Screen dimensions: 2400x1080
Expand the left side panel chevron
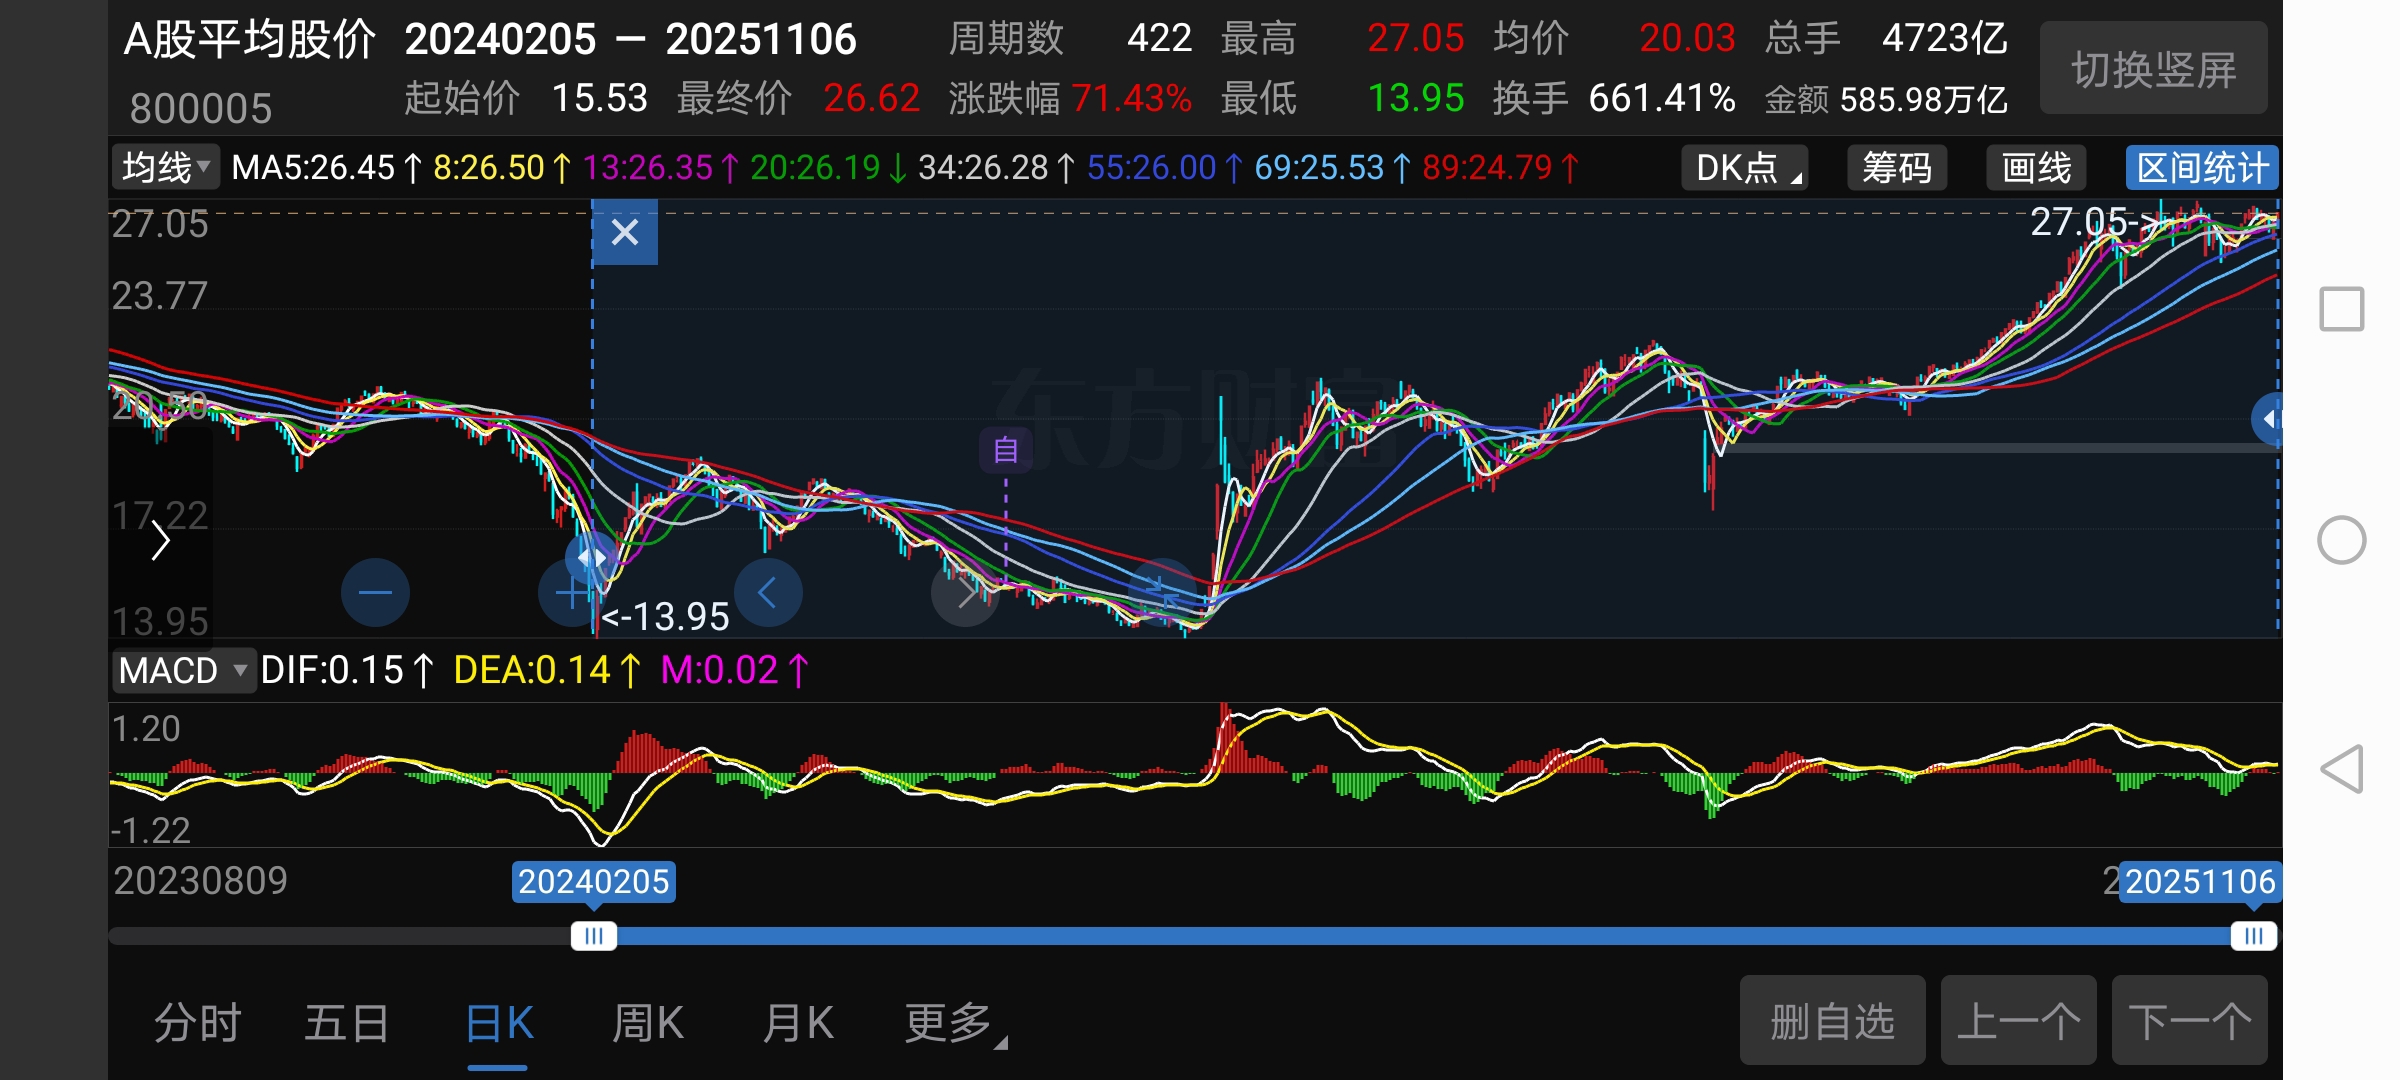point(160,542)
